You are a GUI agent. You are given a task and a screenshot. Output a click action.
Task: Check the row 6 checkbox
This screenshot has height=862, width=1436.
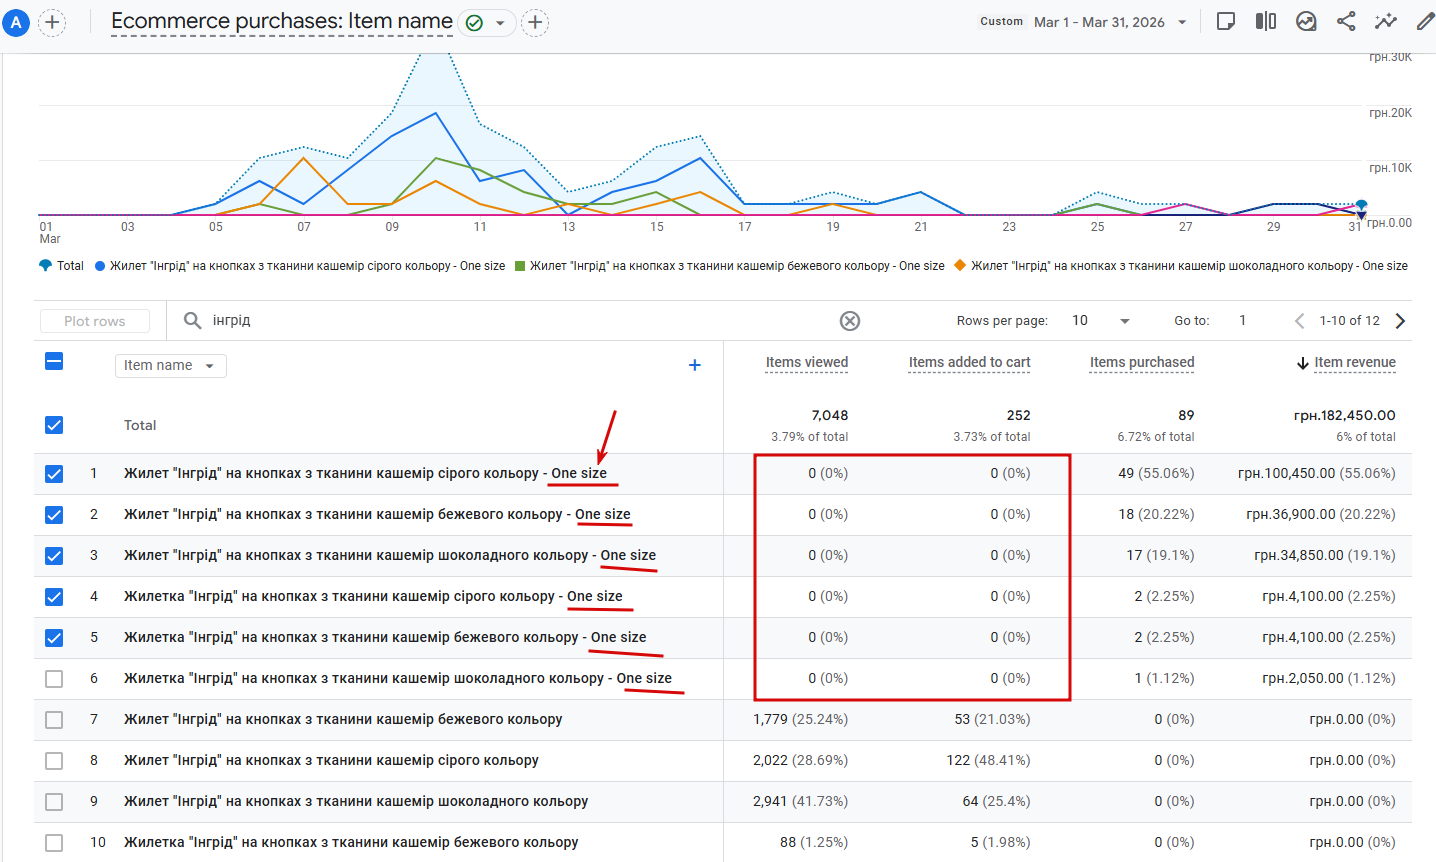pos(54,679)
